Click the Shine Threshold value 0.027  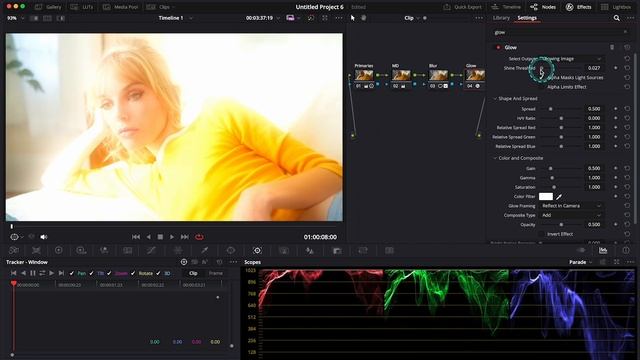click(593, 68)
